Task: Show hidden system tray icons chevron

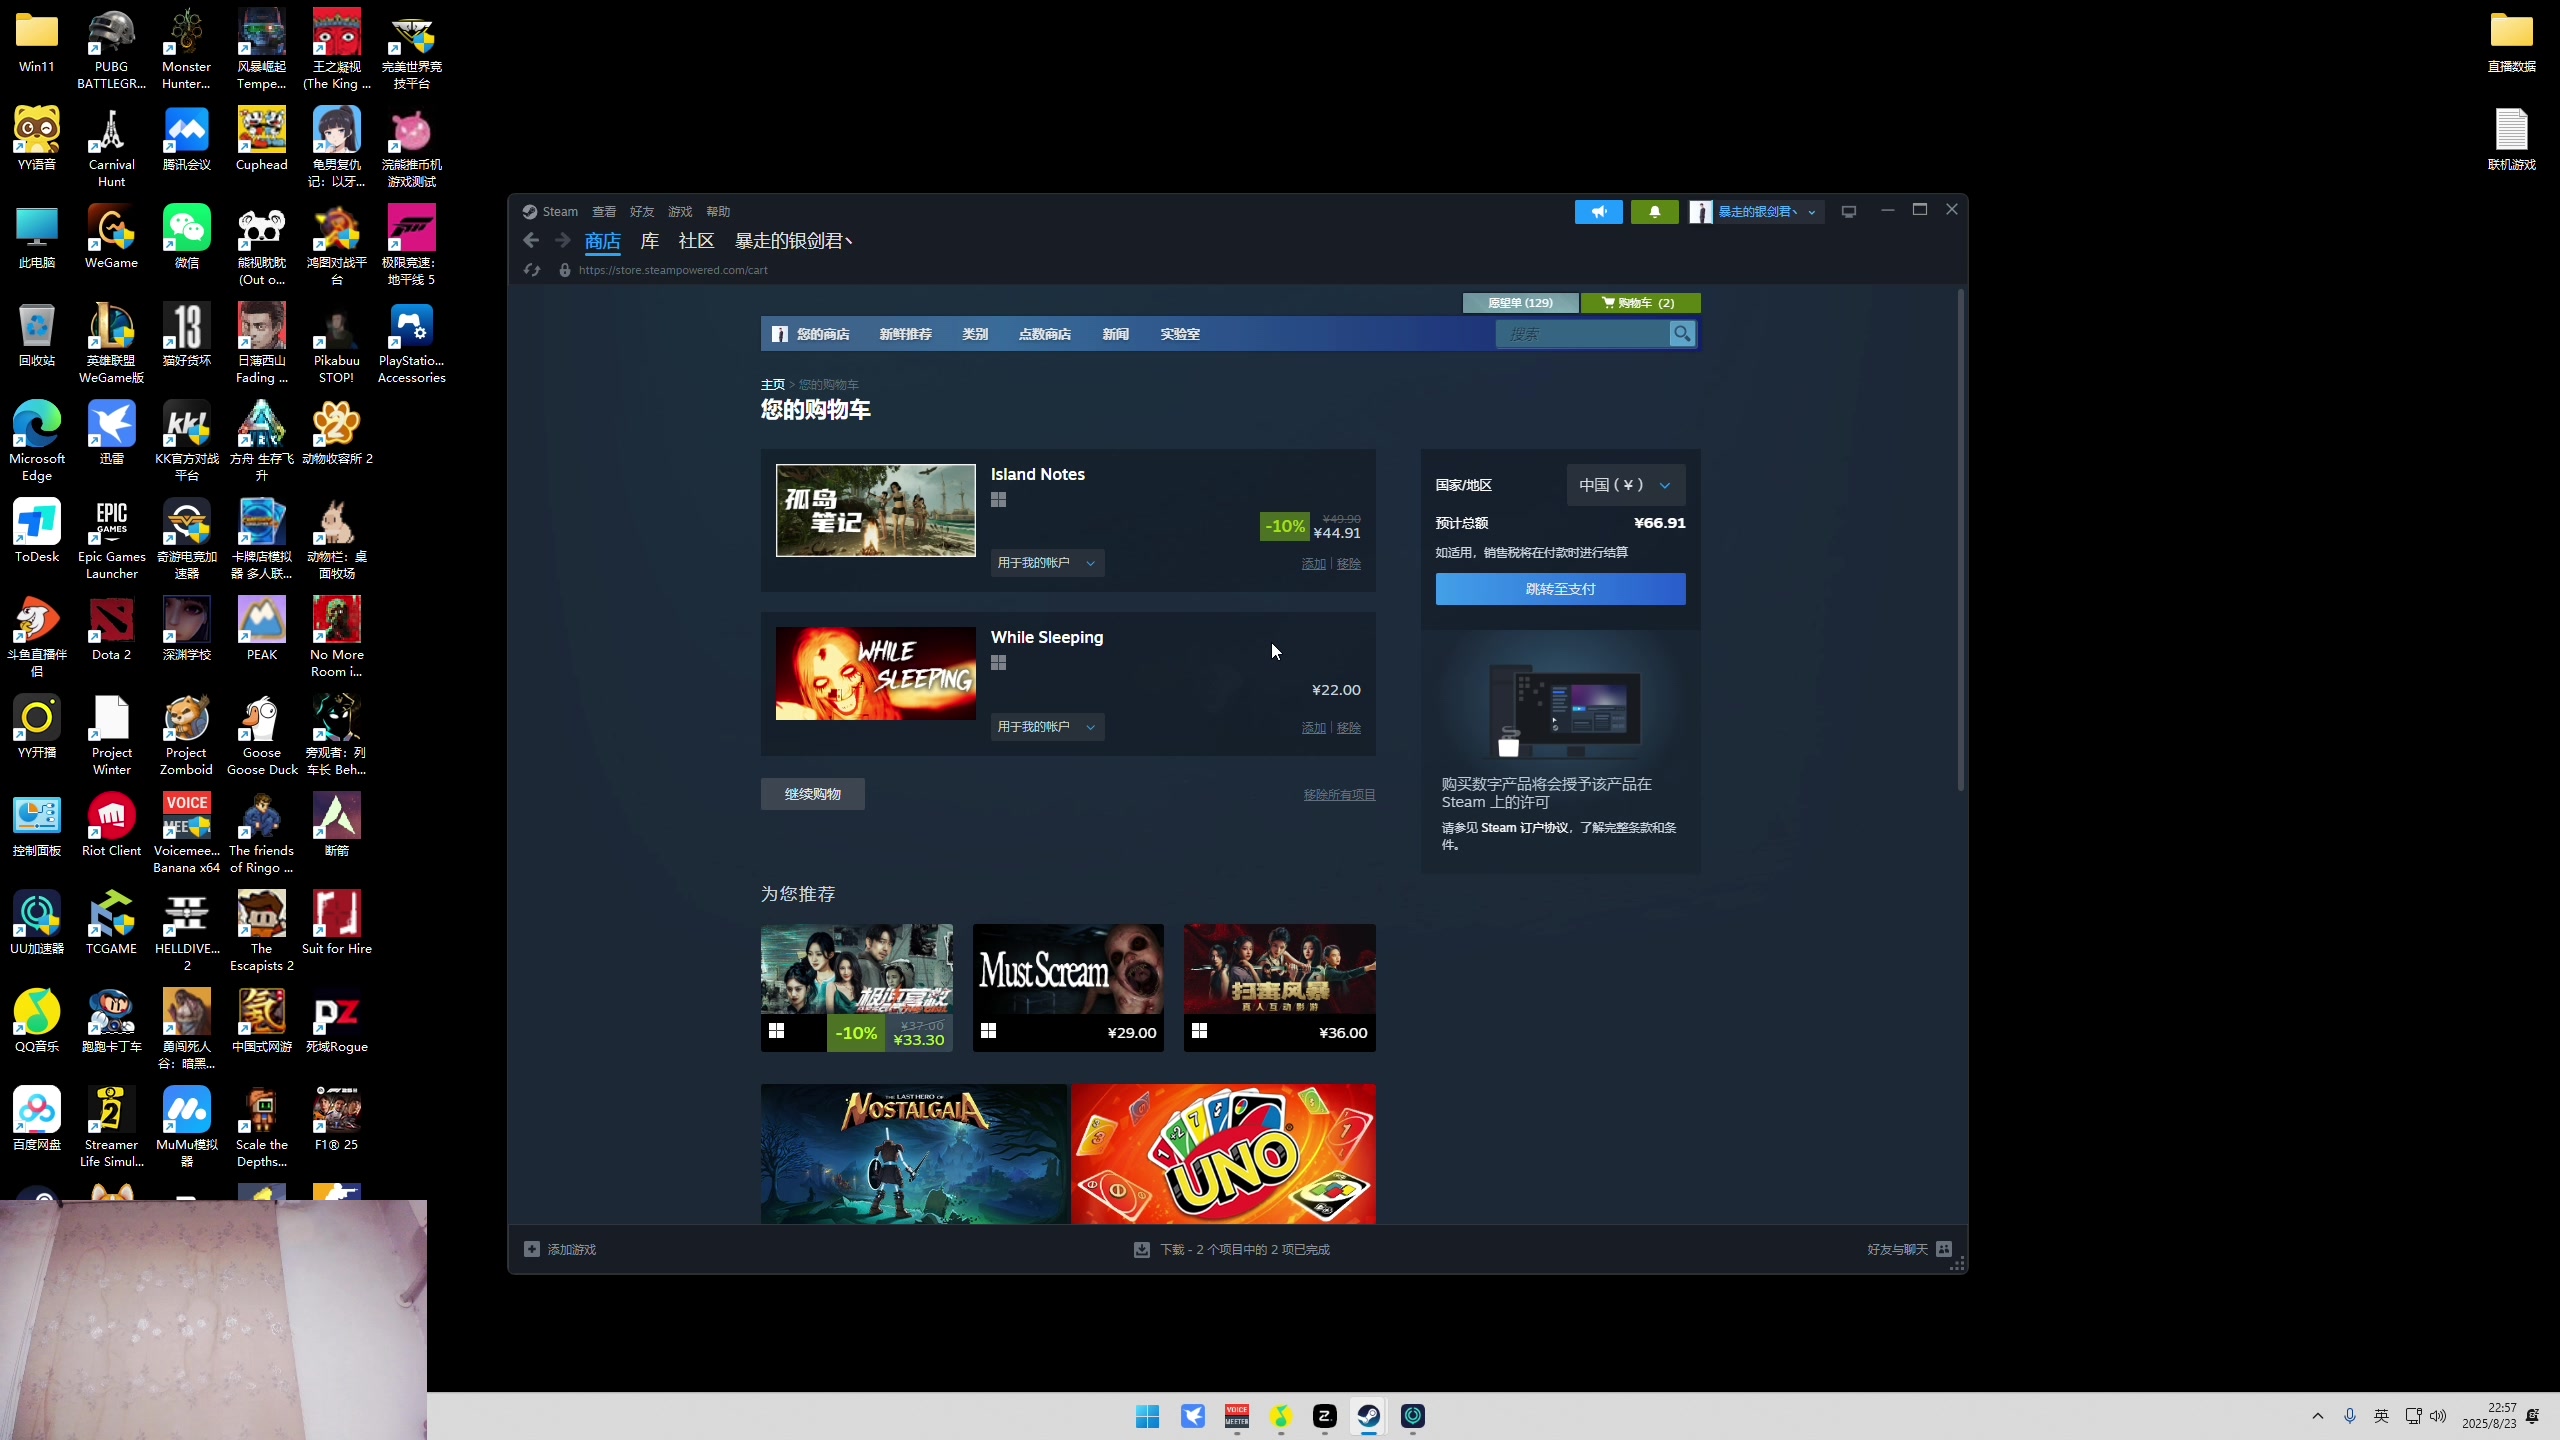Action: 2318,1416
